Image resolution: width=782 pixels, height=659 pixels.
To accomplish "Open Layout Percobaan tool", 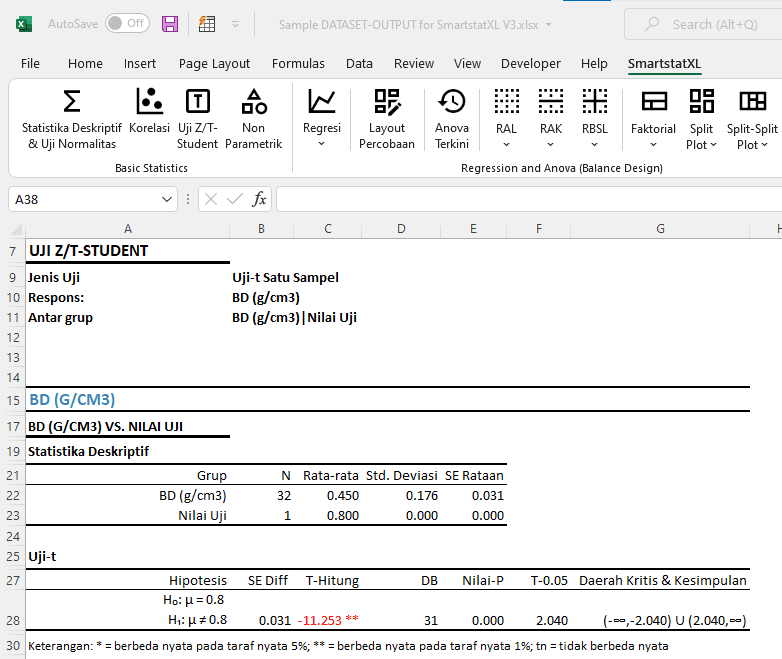I will point(386,118).
